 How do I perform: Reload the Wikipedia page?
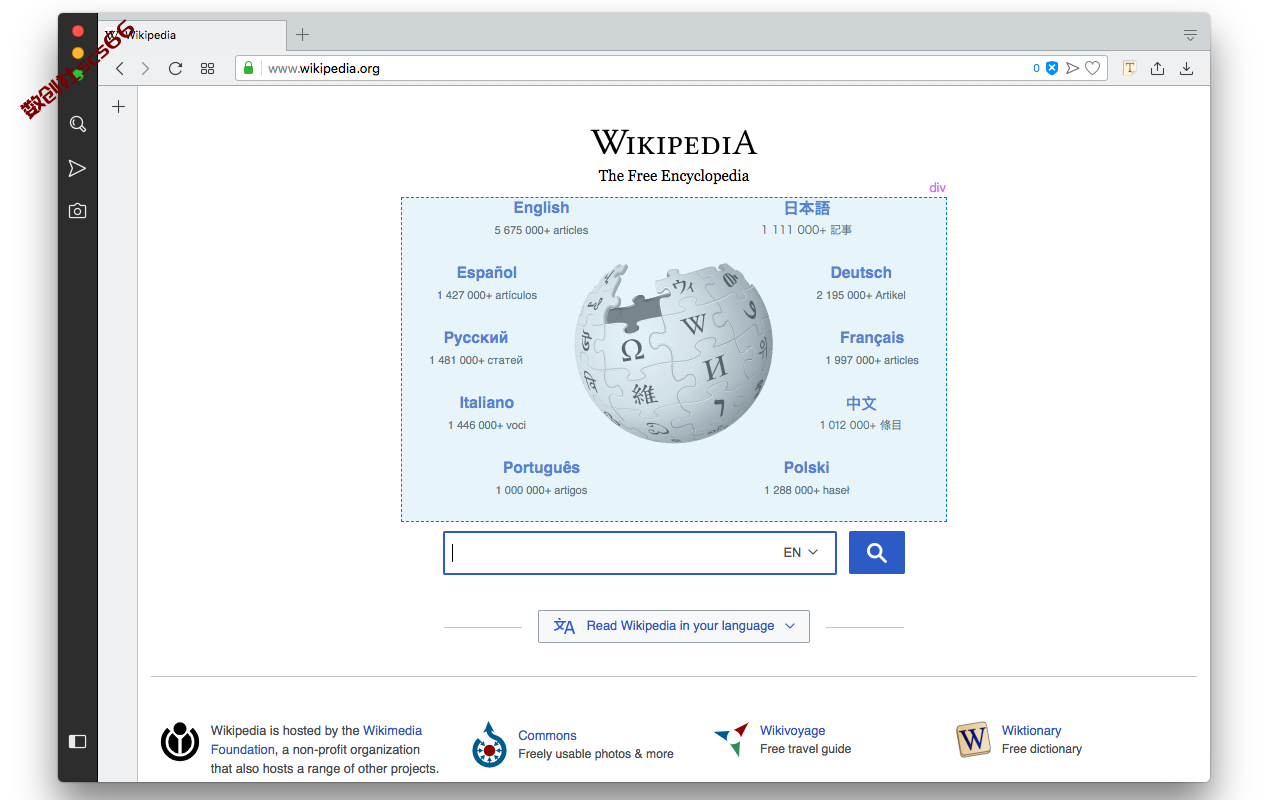click(x=175, y=69)
